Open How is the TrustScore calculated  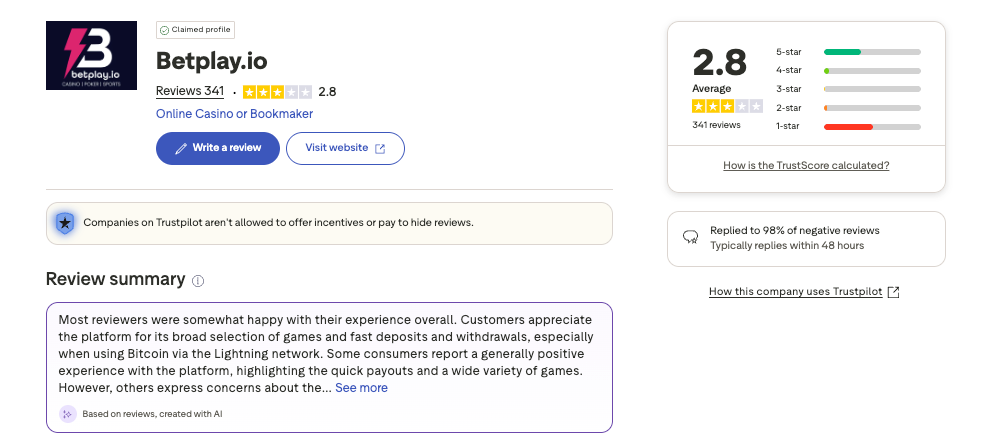pos(806,165)
